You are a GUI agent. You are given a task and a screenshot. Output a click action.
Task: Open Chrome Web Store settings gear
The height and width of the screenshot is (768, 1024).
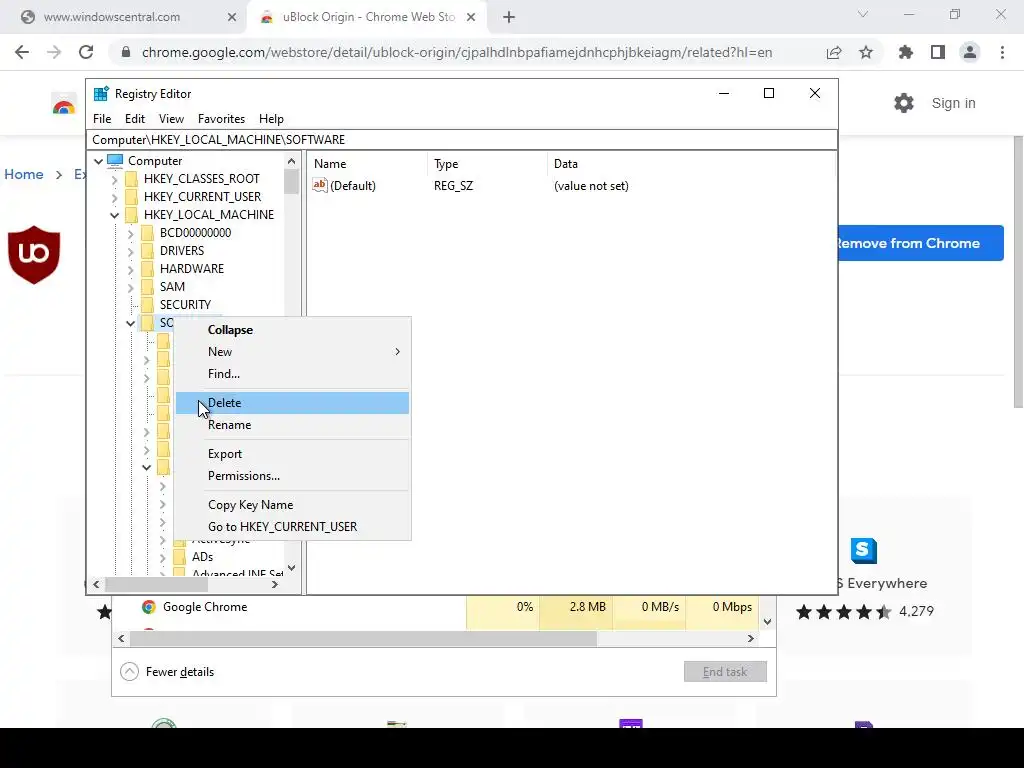pyautogui.click(x=904, y=103)
